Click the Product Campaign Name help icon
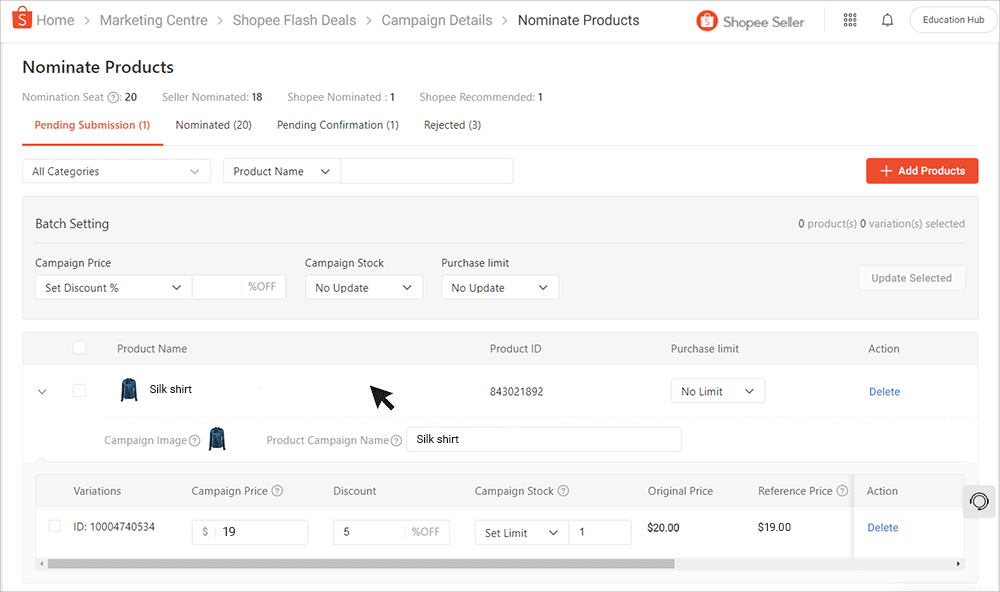Screen dimensions: 1000x592 coord(398,439)
